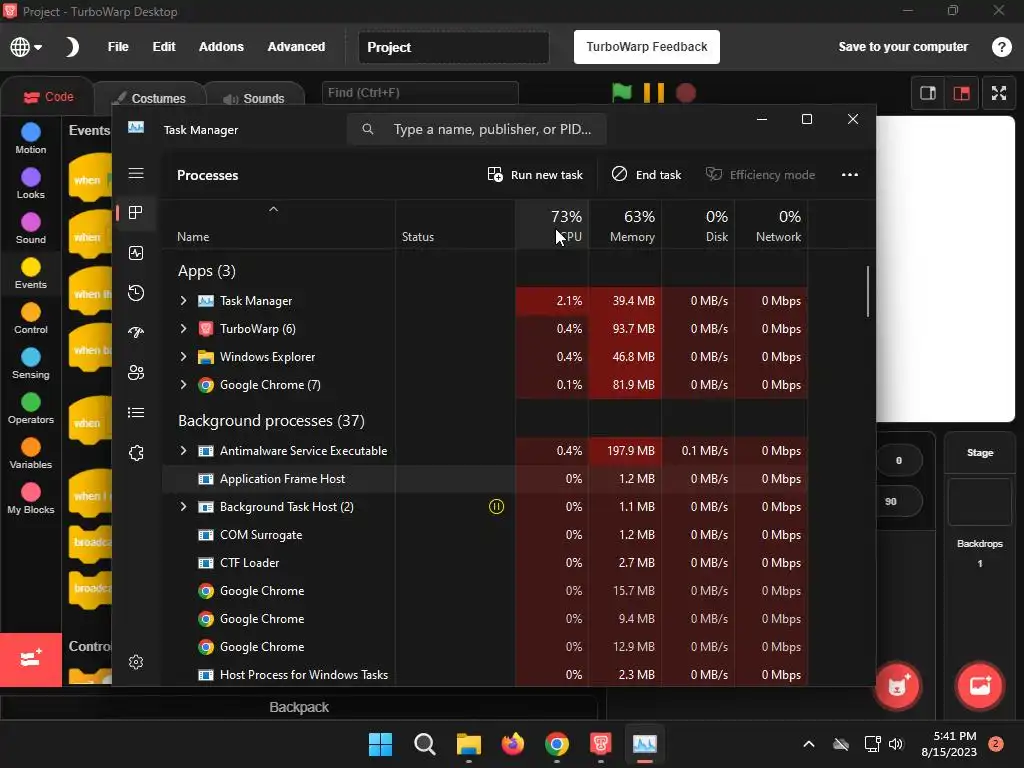Switch to the Sounds tab
Screen dimensions: 1024x768
tap(254, 98)
